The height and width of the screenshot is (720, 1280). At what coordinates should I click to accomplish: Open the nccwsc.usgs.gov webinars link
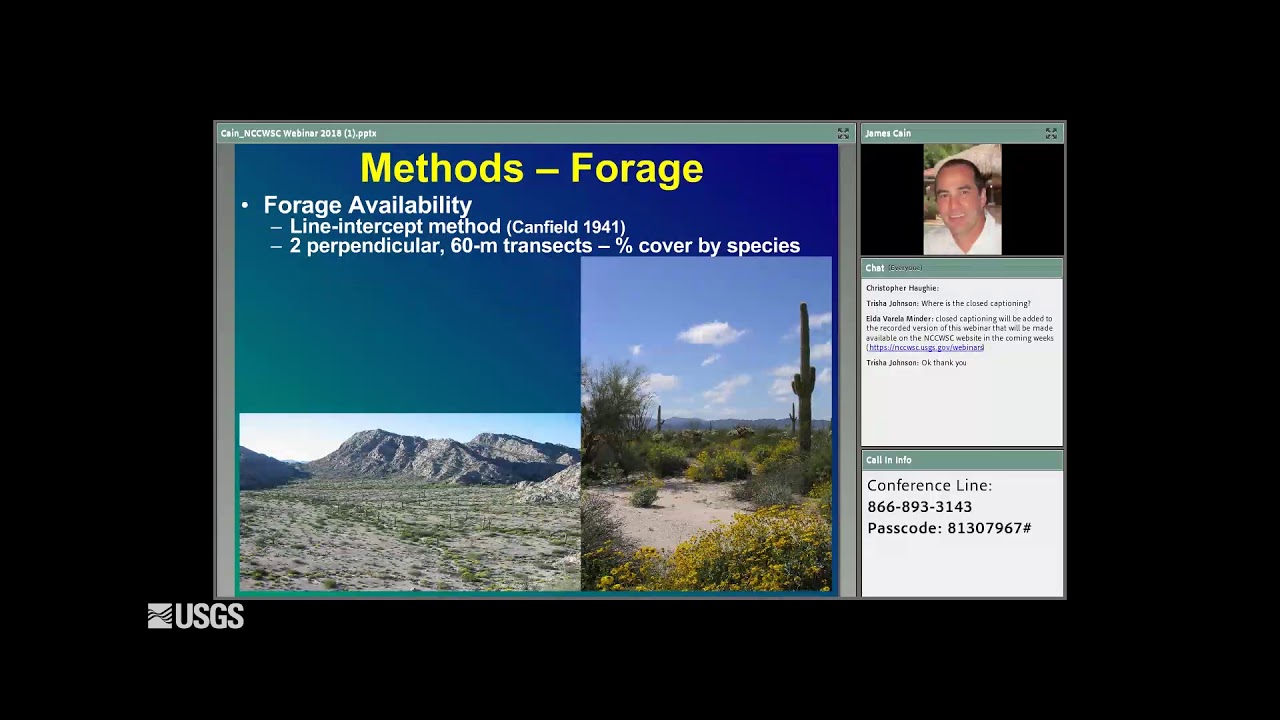click(926, 348)
